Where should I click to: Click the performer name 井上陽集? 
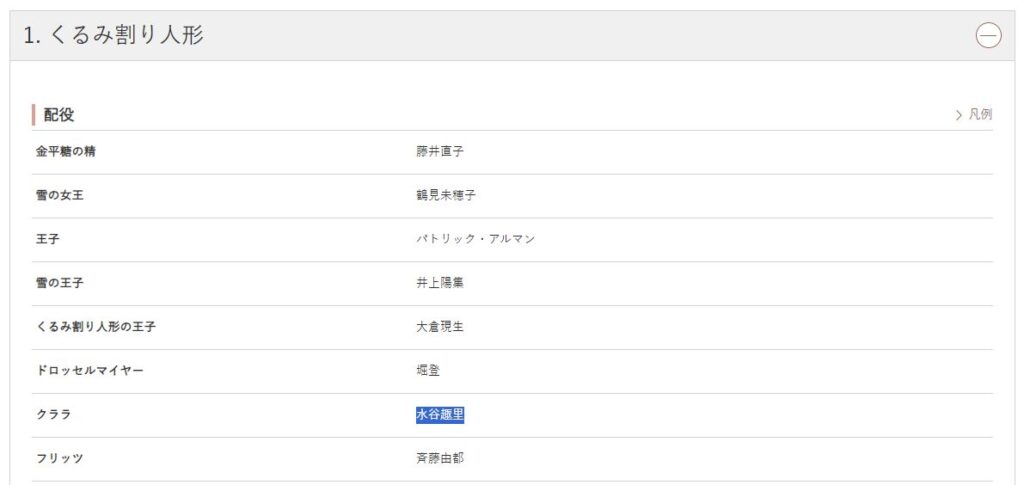coord(440,283)
